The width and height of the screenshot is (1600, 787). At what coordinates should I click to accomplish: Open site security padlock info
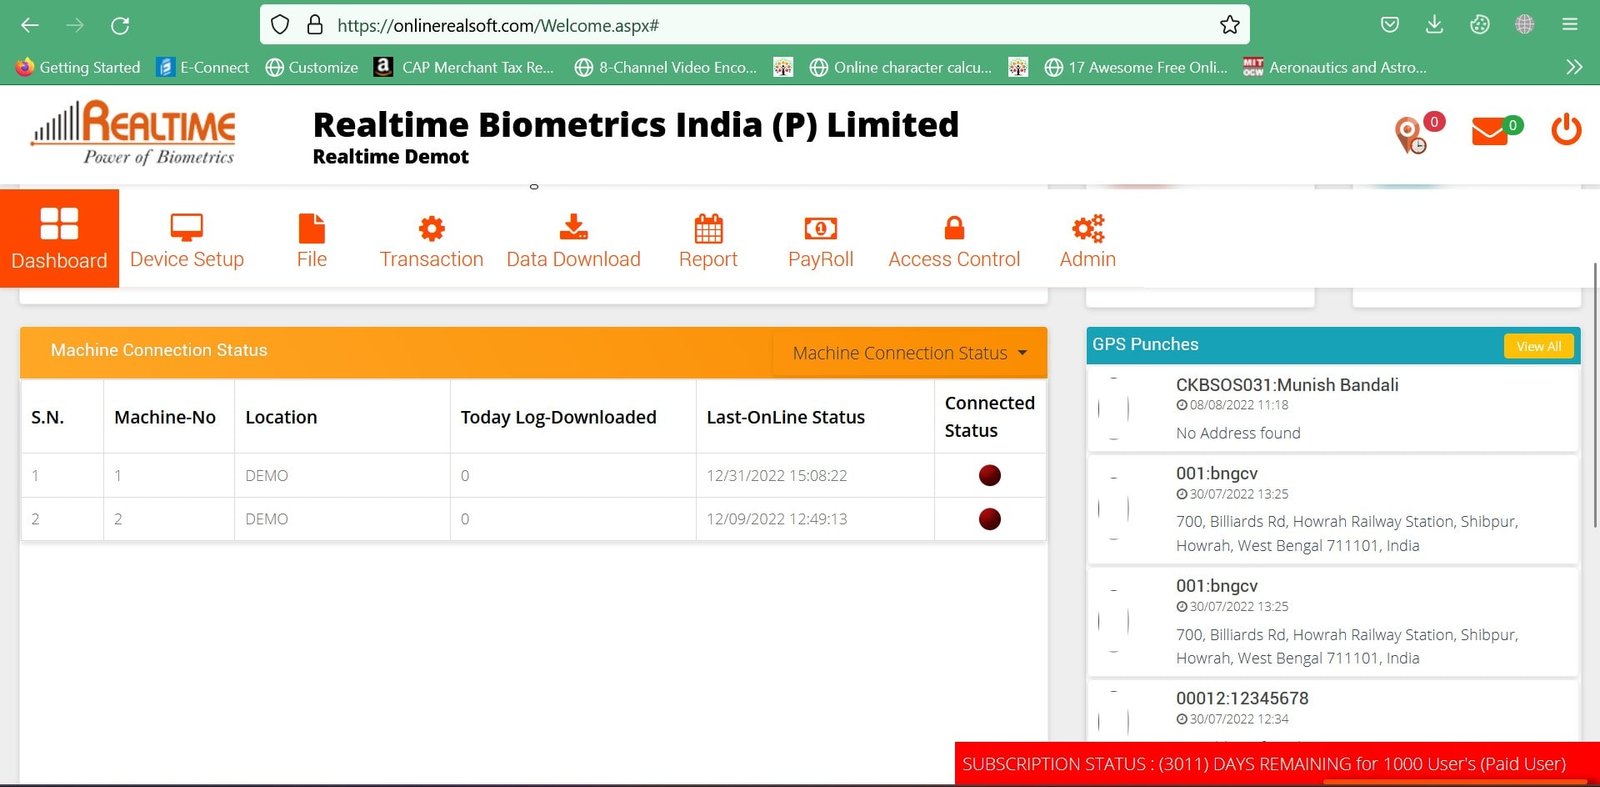(315, 25)
